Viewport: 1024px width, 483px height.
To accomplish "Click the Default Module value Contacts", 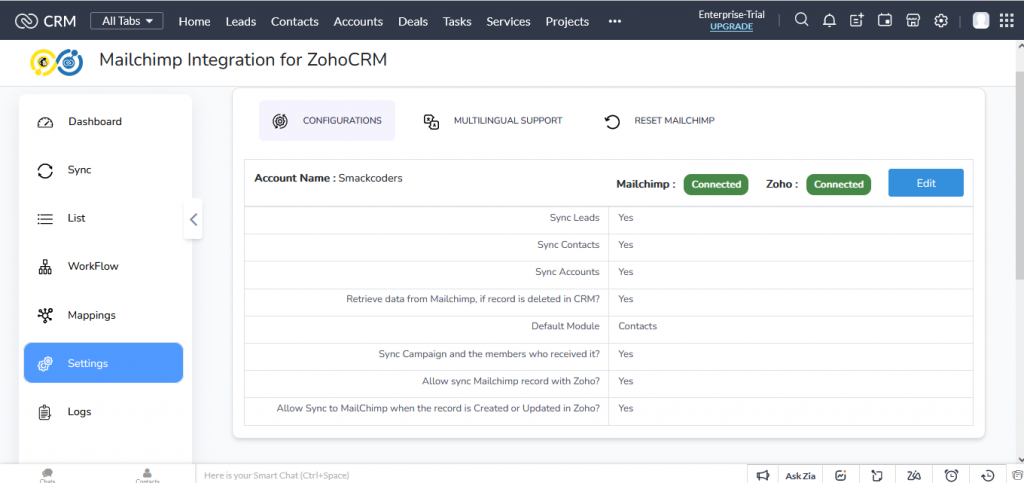I will click(x=637, y=326).
